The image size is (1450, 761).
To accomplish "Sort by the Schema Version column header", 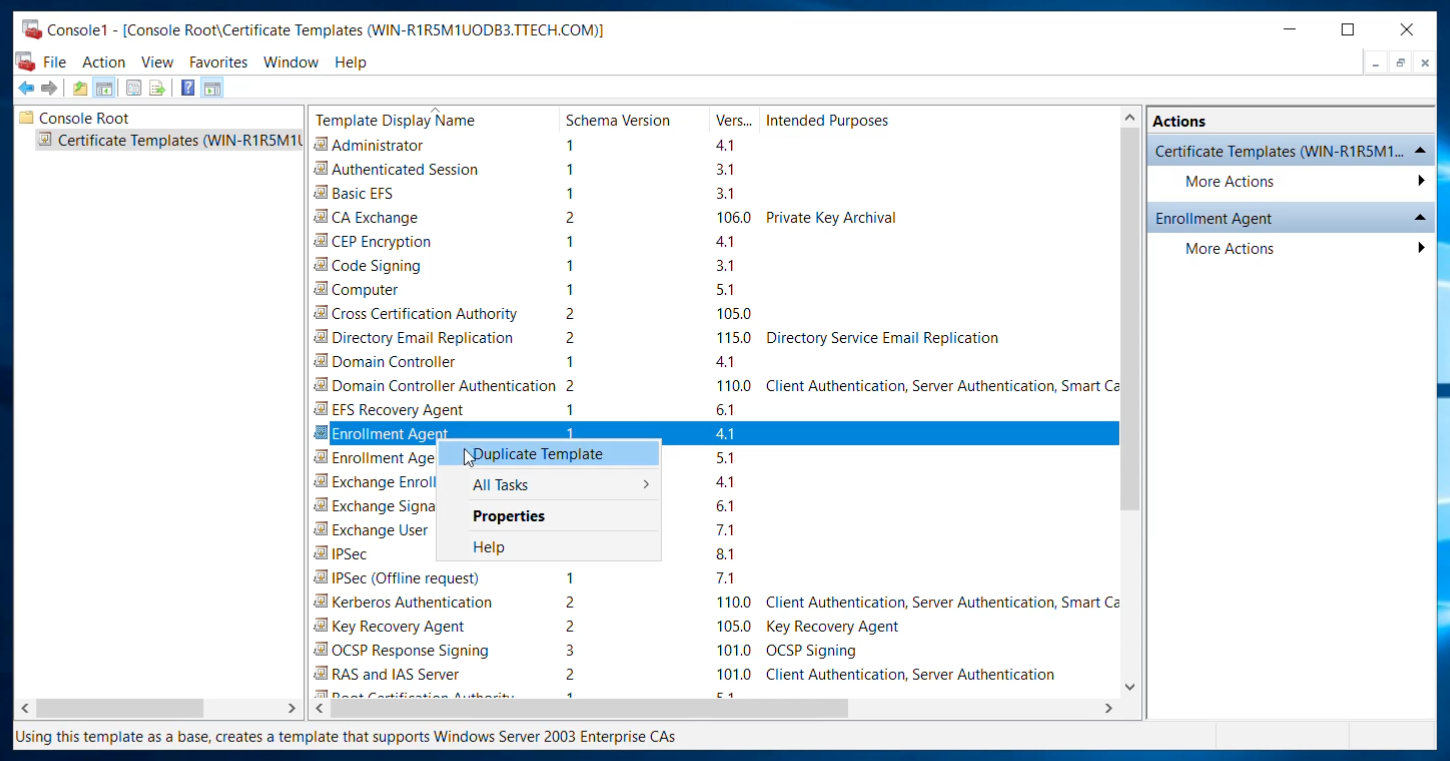I will tap(634, 120).
